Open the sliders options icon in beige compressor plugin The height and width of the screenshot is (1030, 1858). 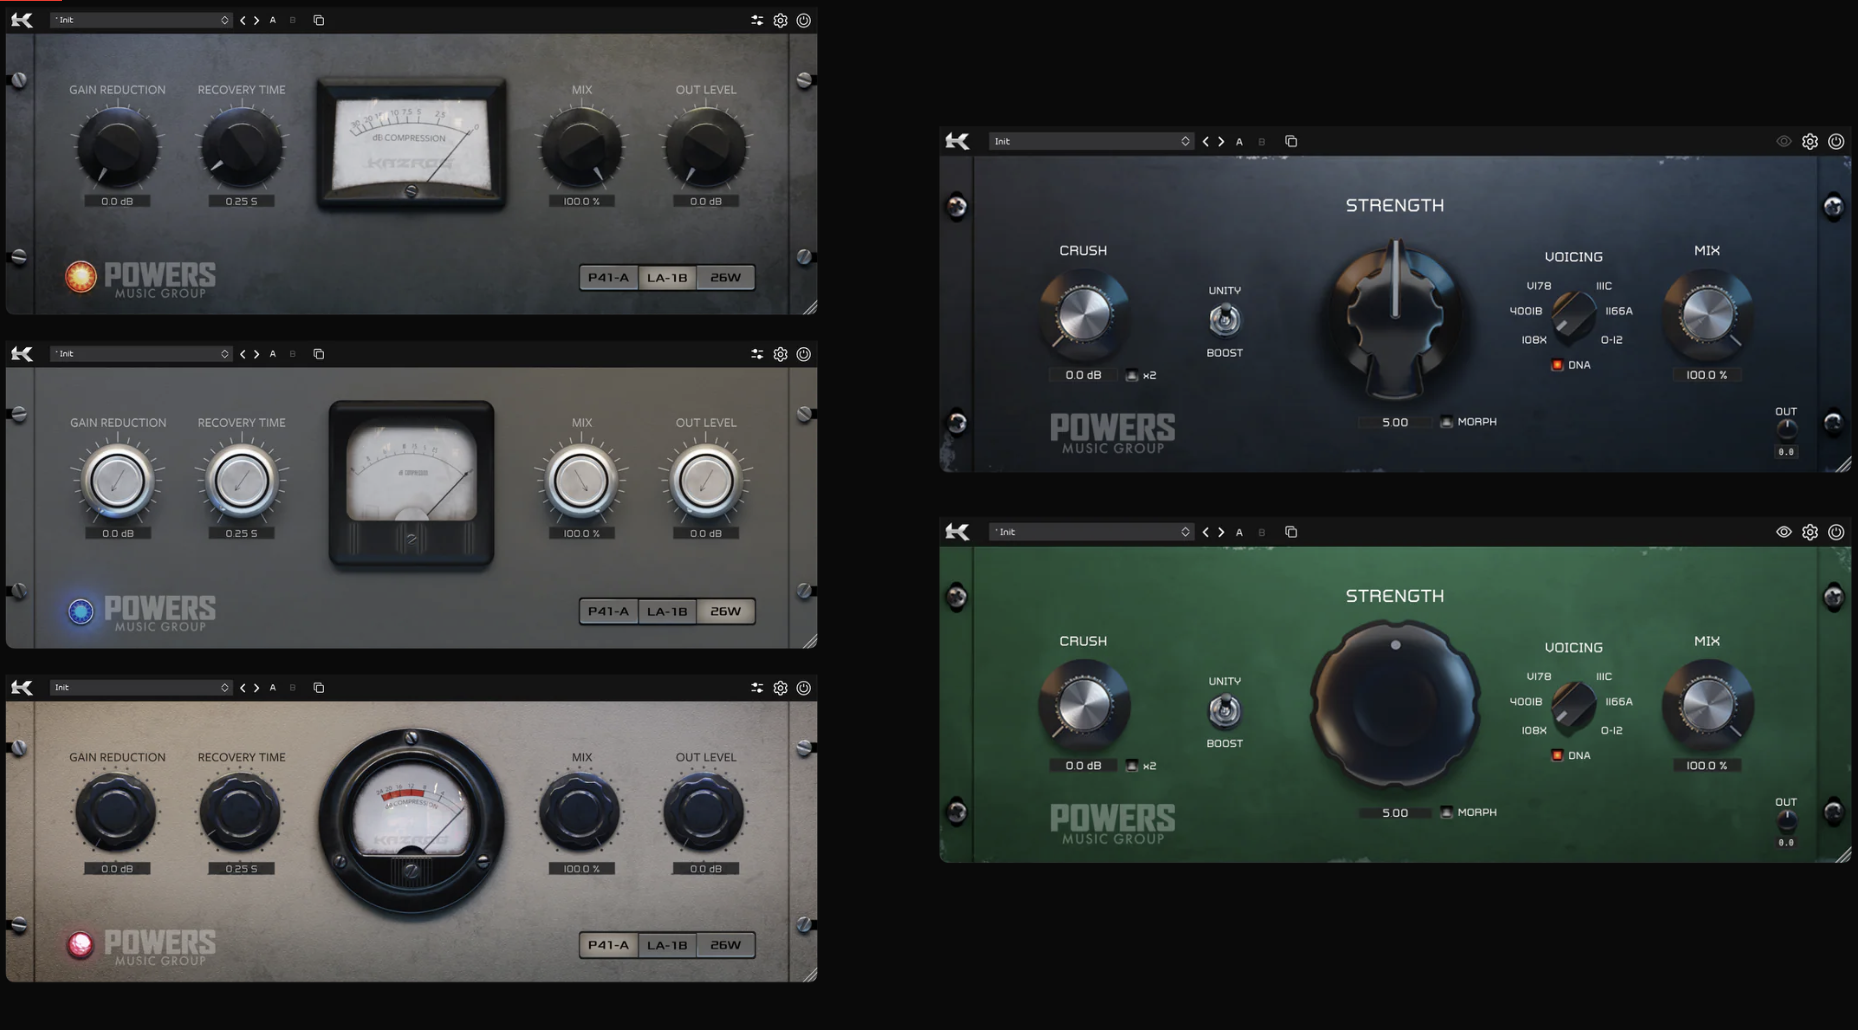click(x=757, y=688)
